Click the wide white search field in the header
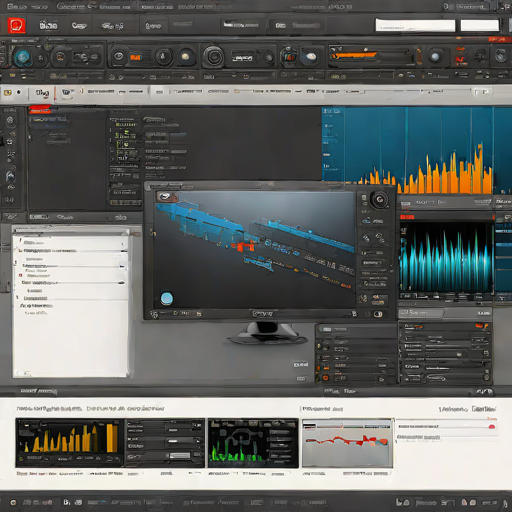 tap(415, 25)
